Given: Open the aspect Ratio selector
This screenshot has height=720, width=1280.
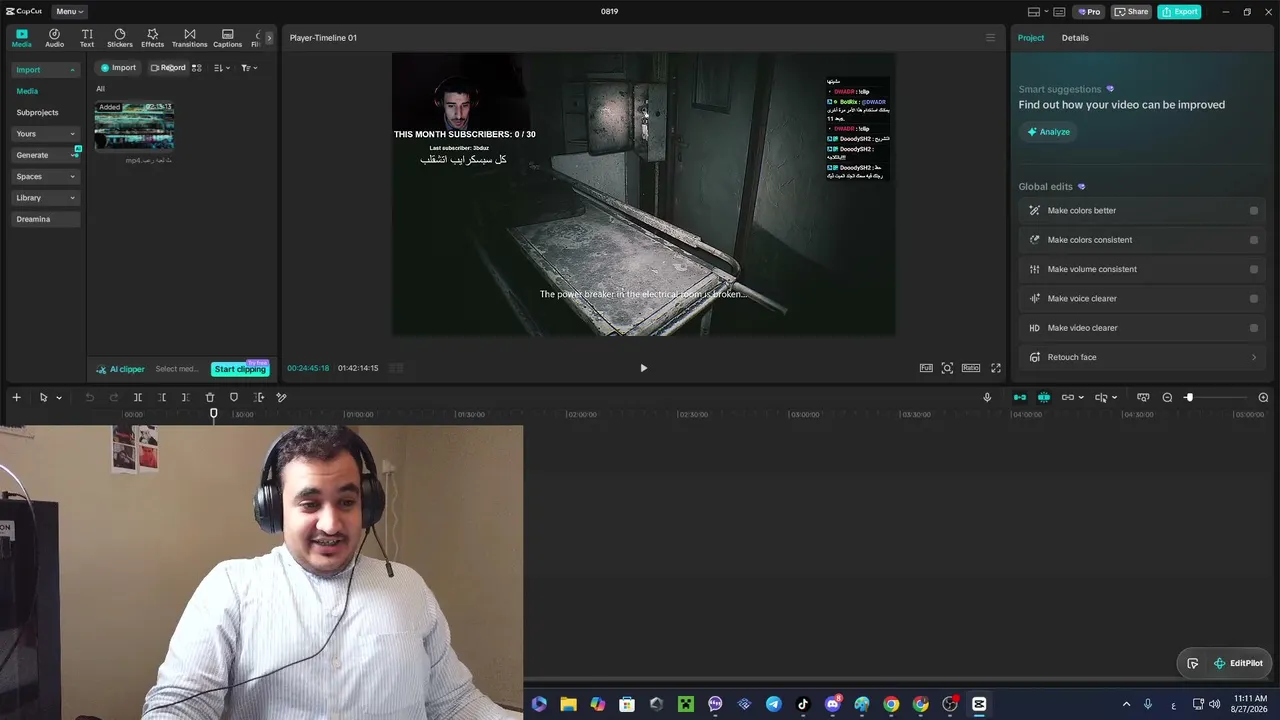Looking at the screenshot, I should pos(971,368).
